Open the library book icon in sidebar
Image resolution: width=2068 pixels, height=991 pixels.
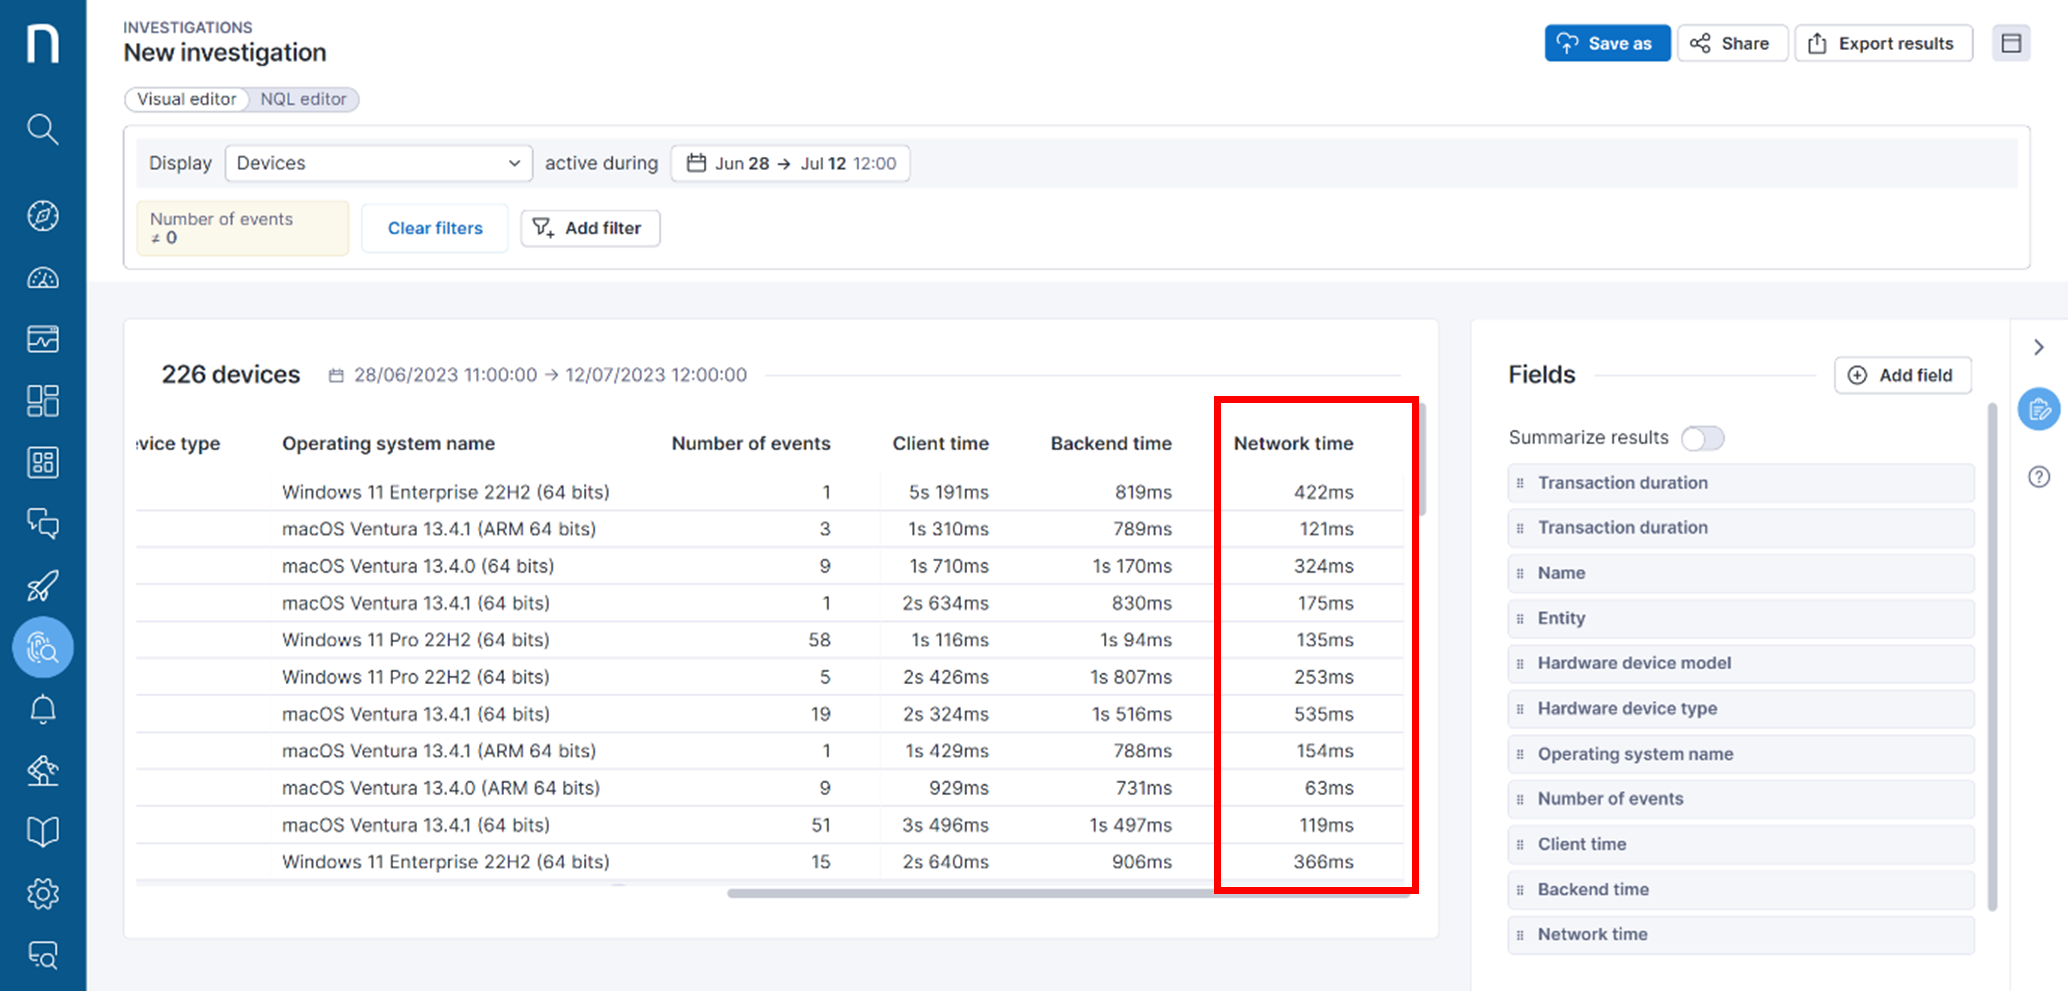pos(42,831)
